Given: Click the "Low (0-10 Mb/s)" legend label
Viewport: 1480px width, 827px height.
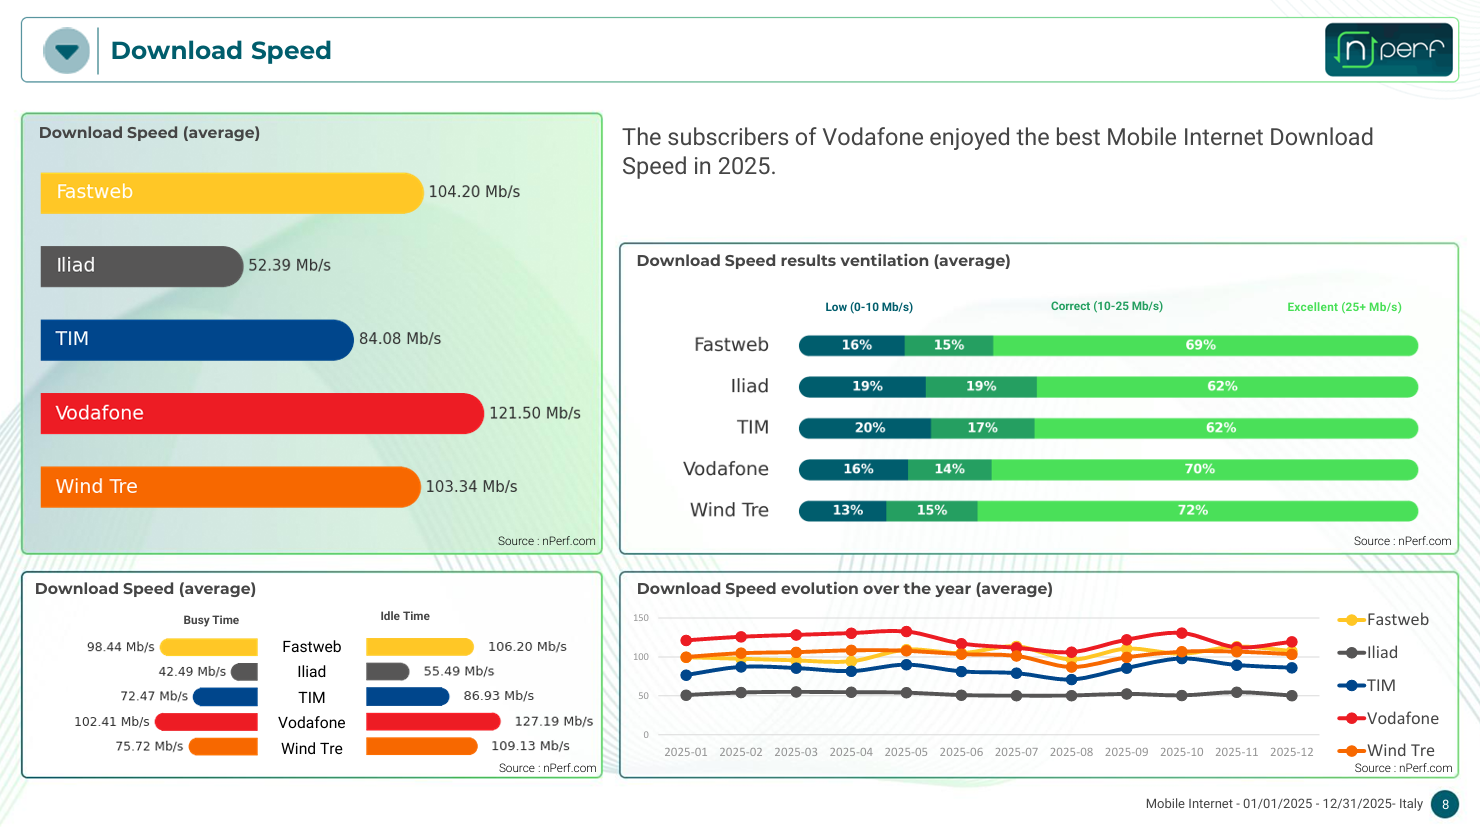Looking at the screenshot, I should 869,307.
